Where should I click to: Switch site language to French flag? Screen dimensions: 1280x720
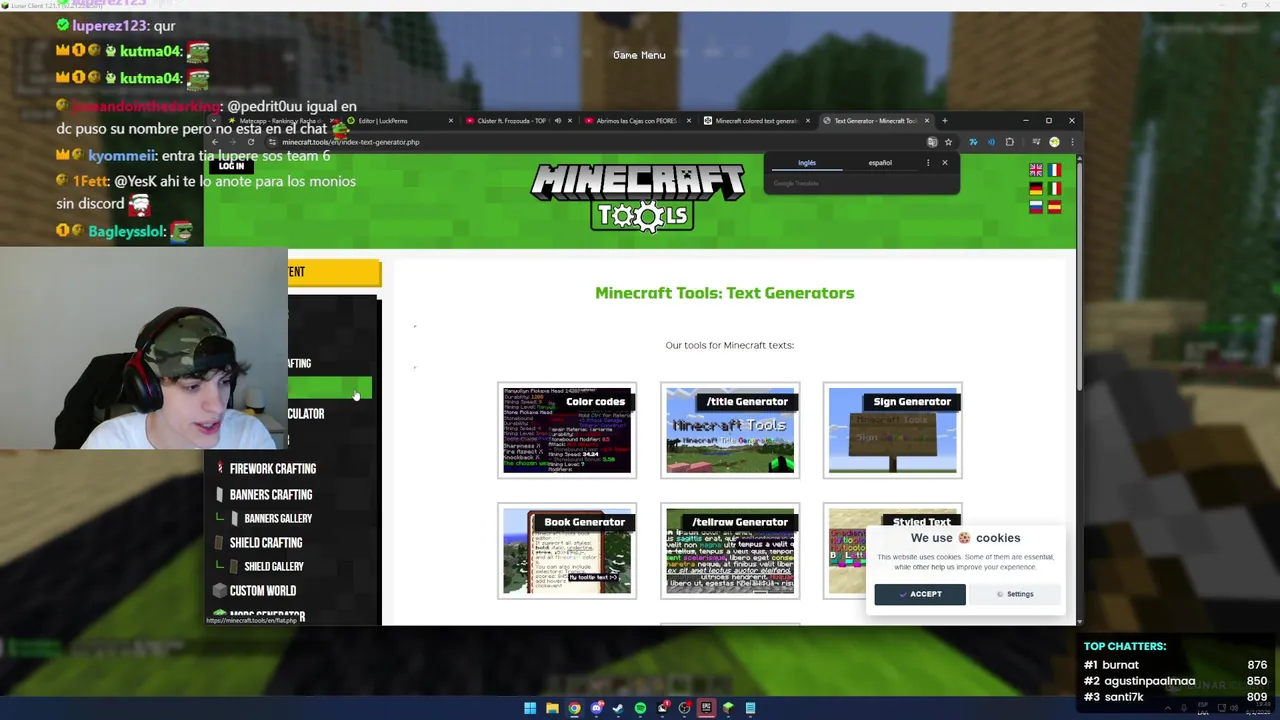tap(1054, 170)
